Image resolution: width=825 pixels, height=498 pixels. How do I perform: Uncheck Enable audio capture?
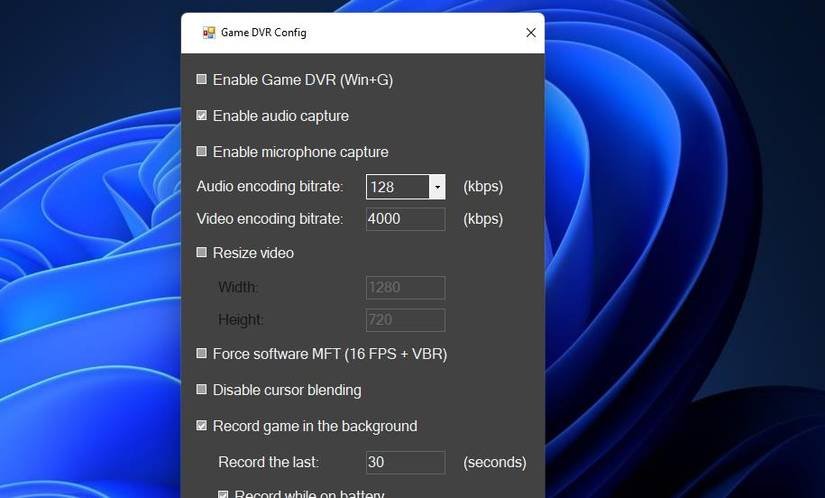pos(202,116)
